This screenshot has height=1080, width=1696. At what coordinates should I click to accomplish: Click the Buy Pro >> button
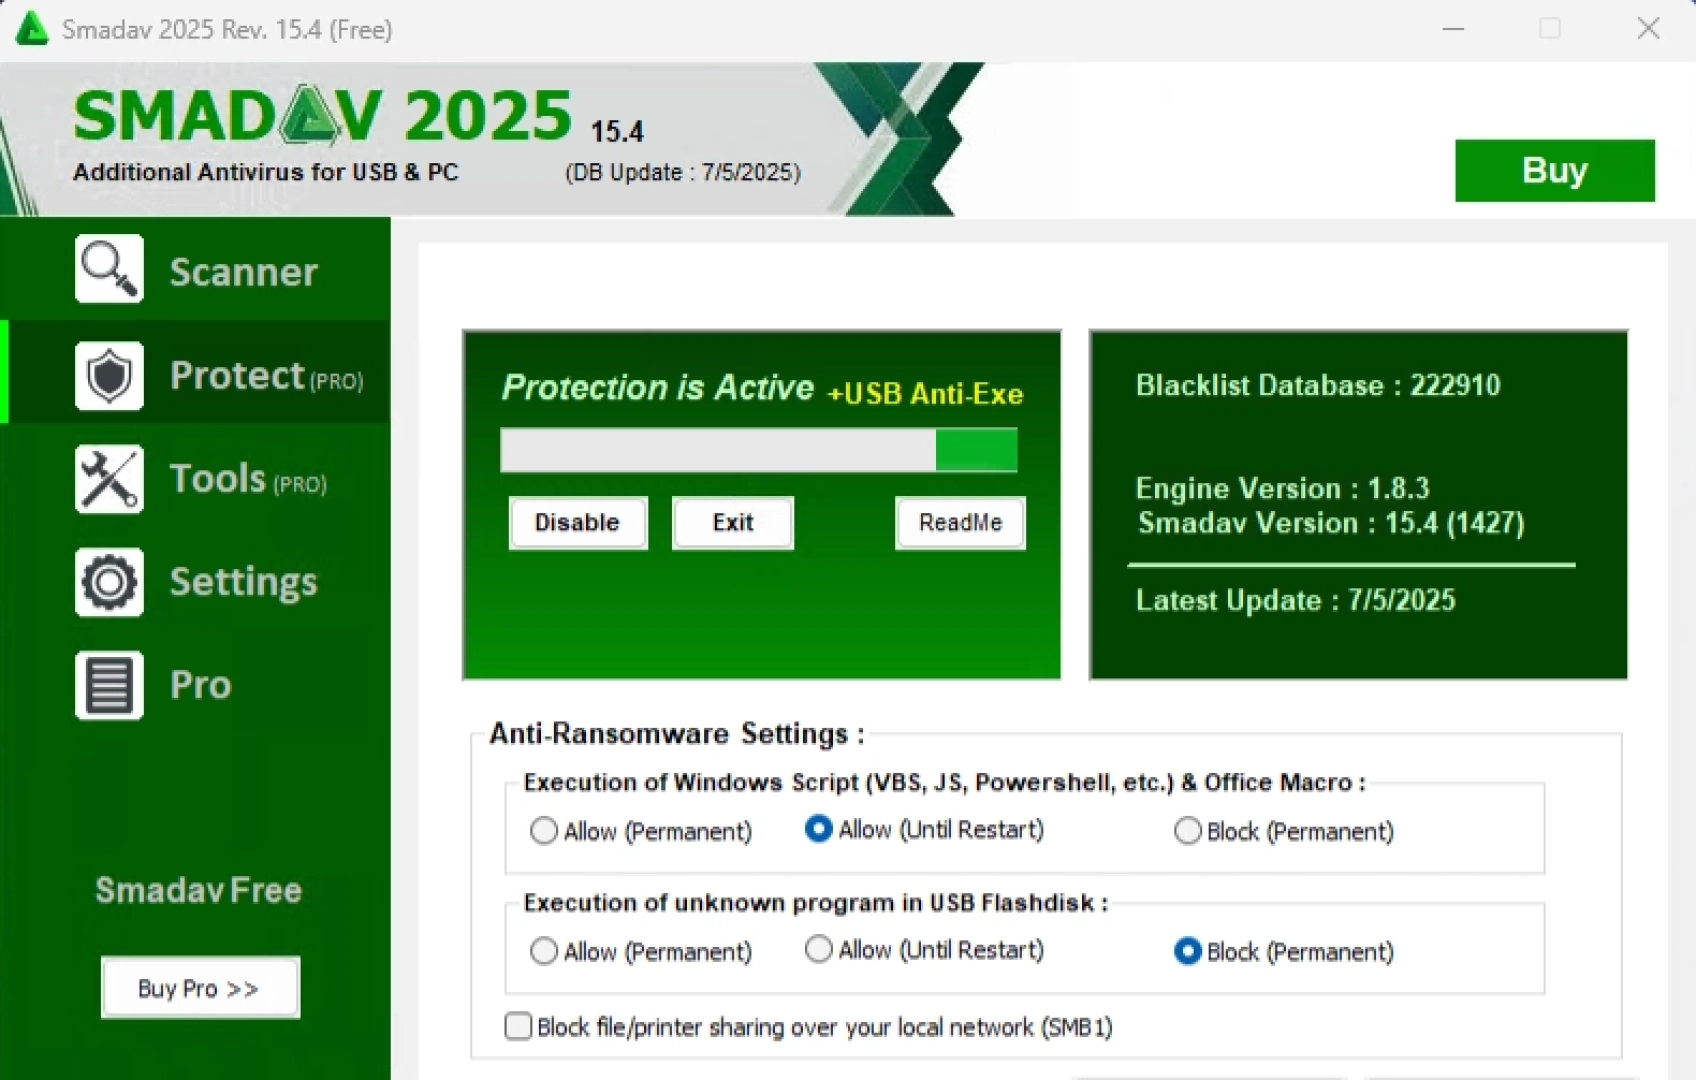[x=200, y=988]
